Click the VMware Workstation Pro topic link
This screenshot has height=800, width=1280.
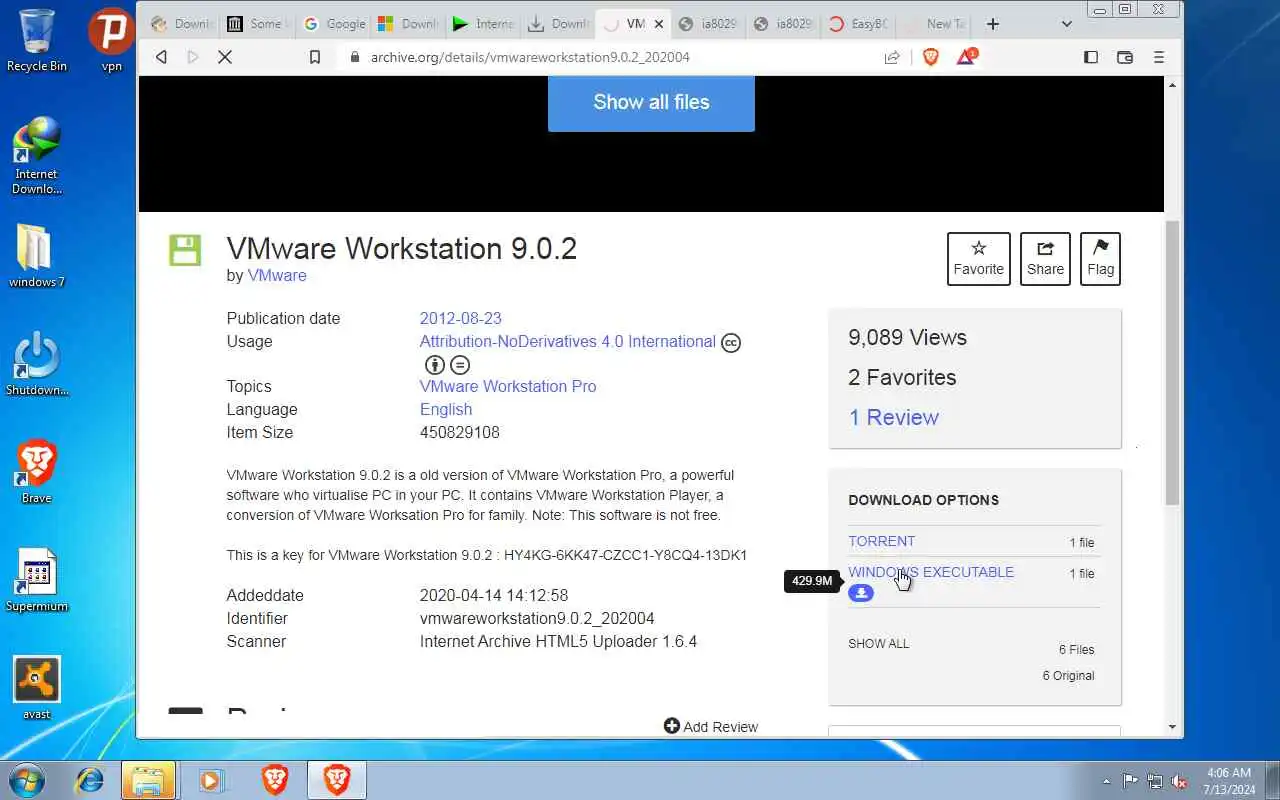point(508,386)
